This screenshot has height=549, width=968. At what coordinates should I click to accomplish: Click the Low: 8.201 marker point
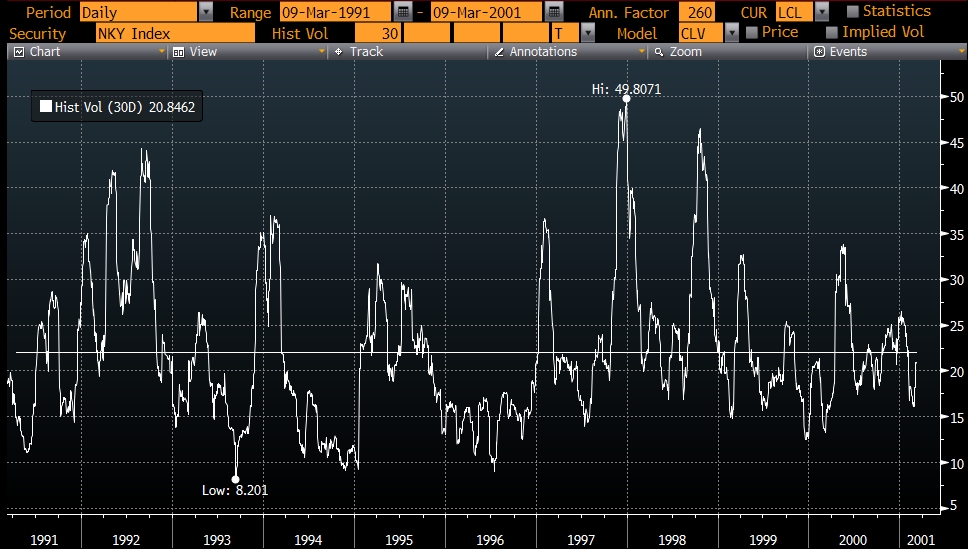(235, 479)
